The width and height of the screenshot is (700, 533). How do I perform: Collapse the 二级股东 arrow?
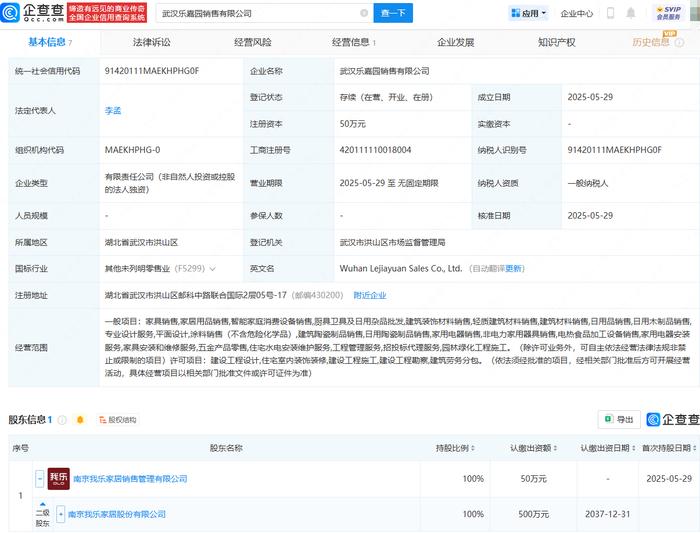pyautogui.click(x=42, y=504)
